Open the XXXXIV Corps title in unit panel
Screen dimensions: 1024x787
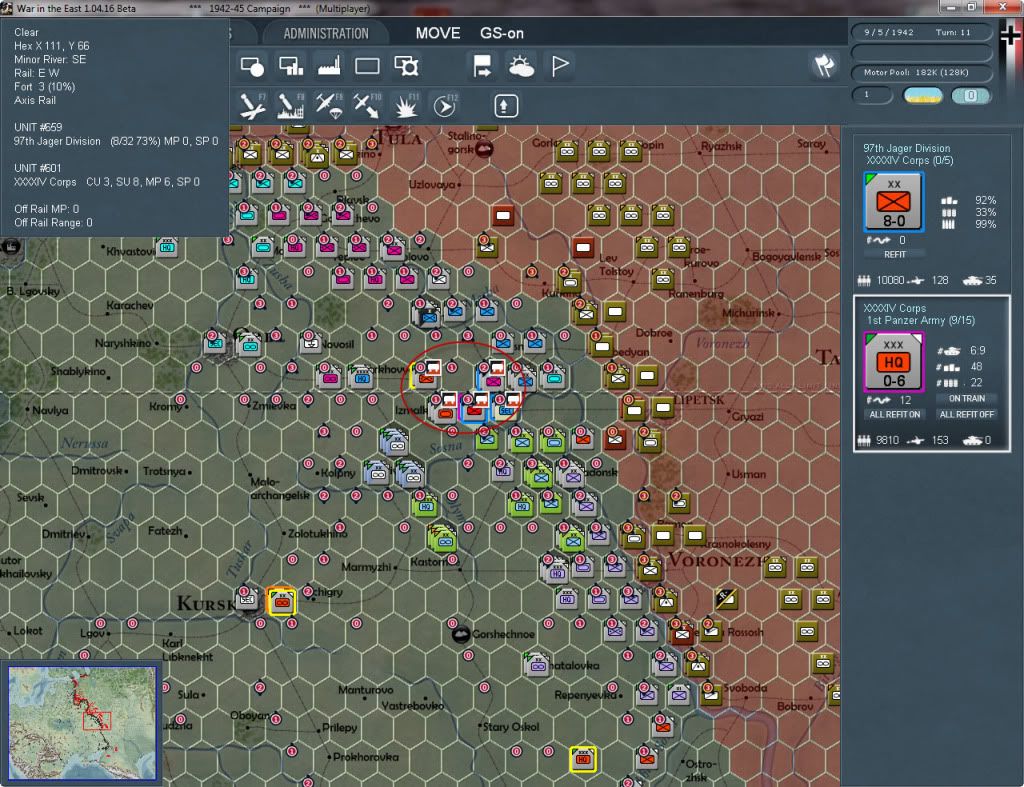(894, 308)
